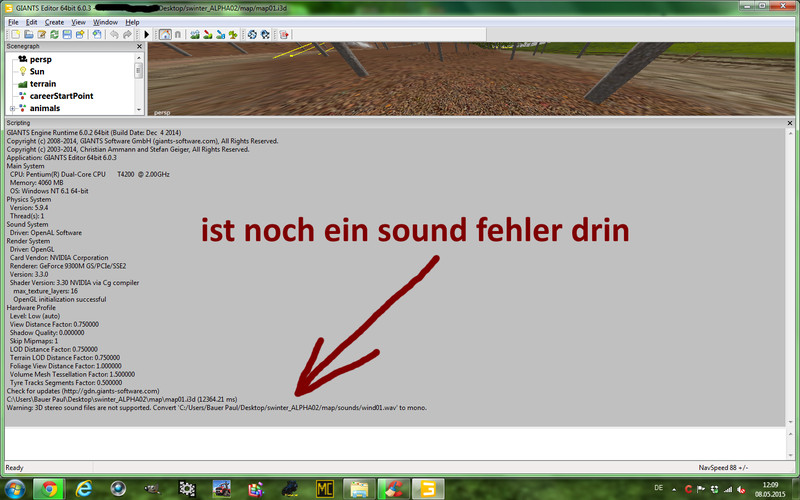Select the terrain sculpt tool icon
The width and height of the screenshot is (800, 500).
pos(194,34)
